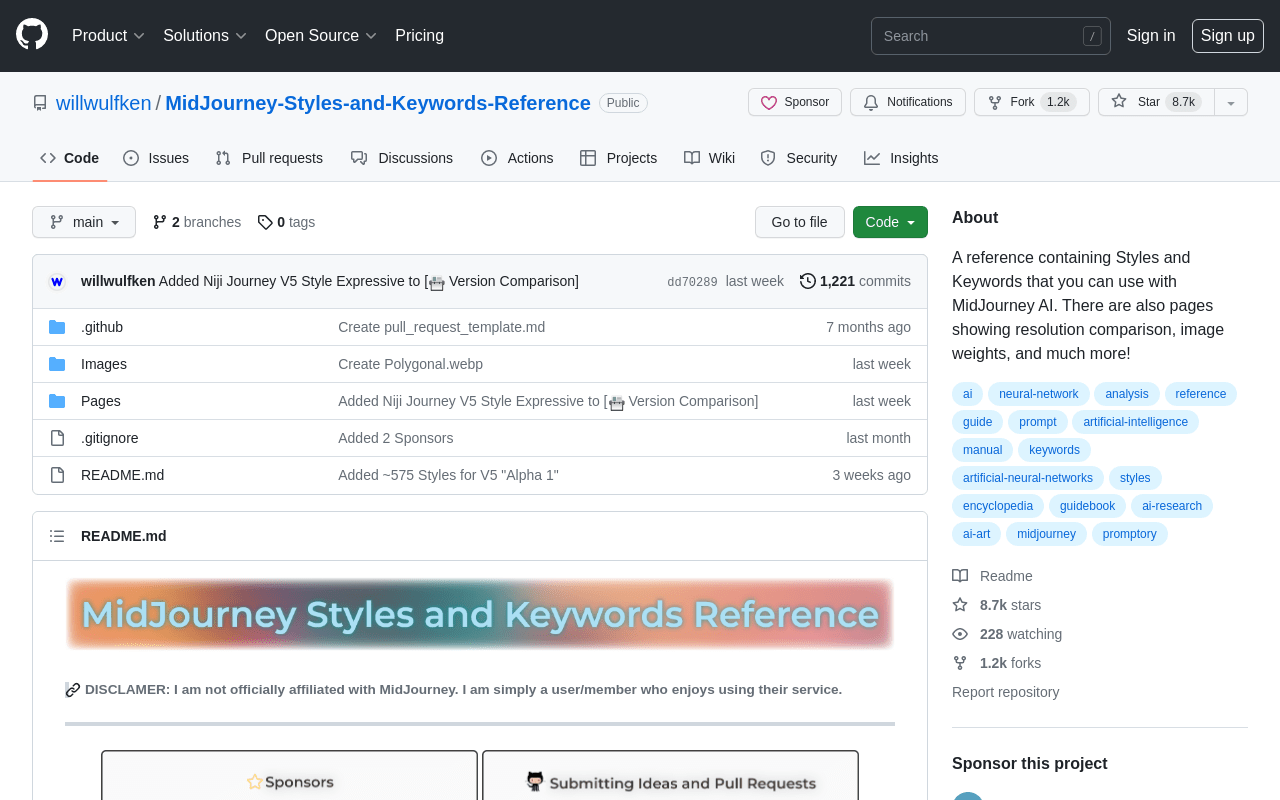1280x800 pixels.
Task: Click the Go to file button
Action: click(799, 222)
